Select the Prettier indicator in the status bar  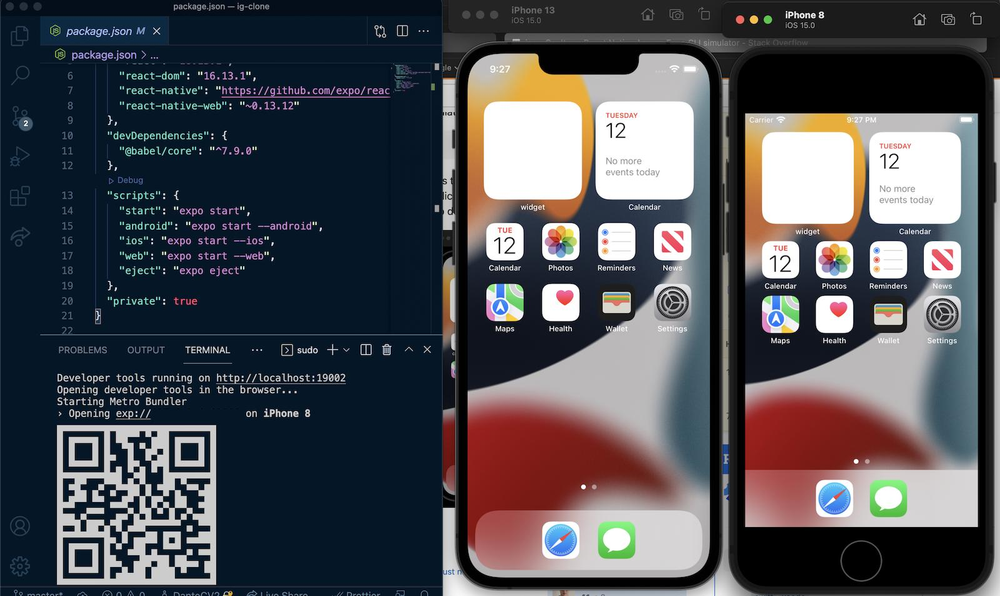[358, 592]
